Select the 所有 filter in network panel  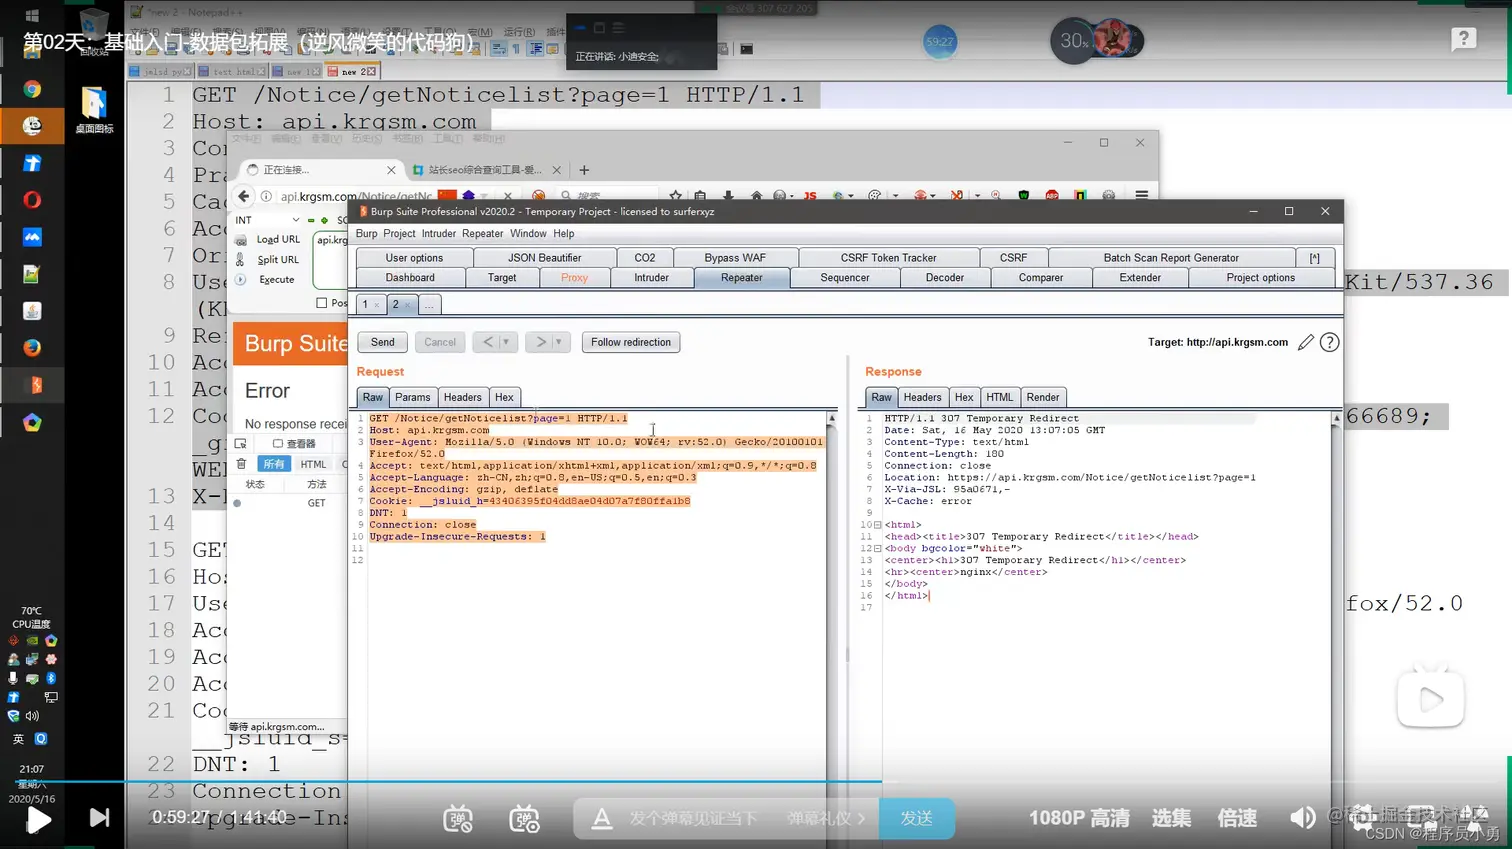point(274,464)
